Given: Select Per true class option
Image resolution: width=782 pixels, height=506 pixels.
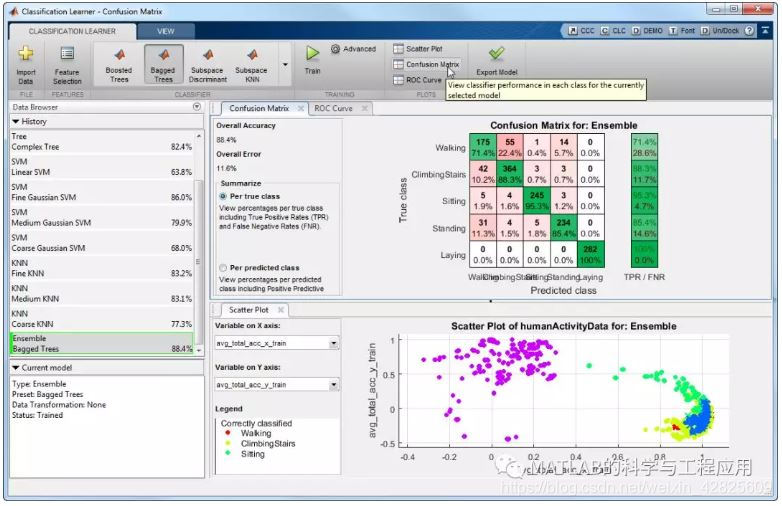Looking at the screenshot, I should 223,196.
